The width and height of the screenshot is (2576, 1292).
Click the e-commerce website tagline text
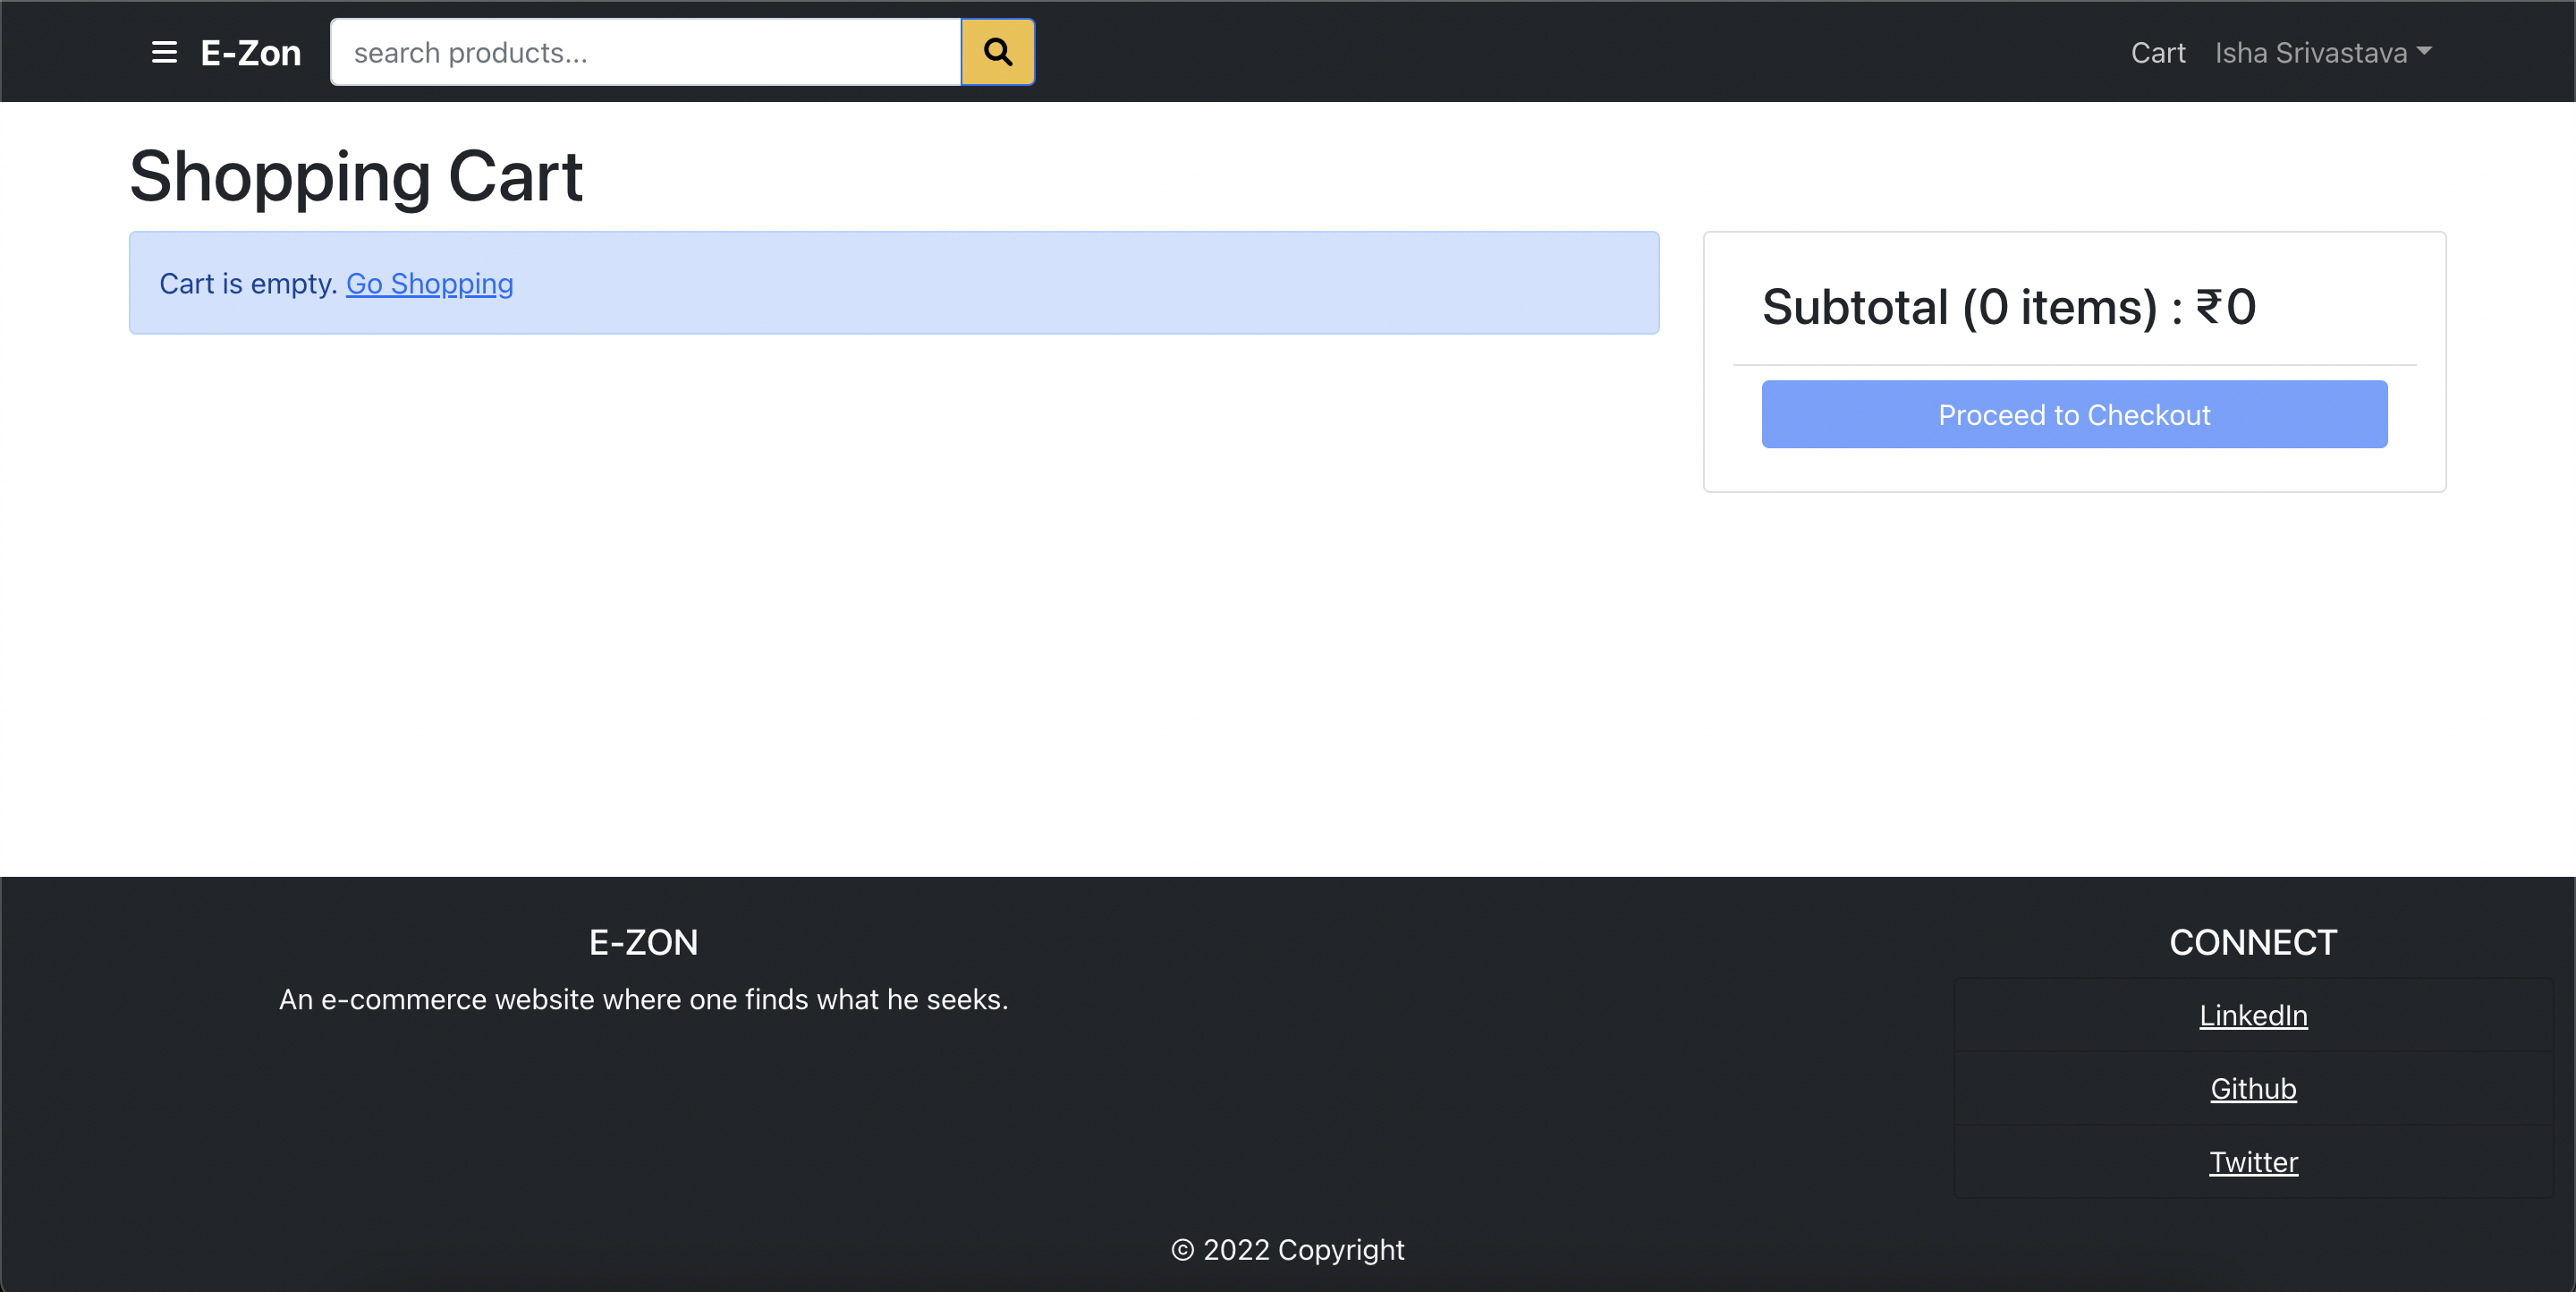click(643, 999)
